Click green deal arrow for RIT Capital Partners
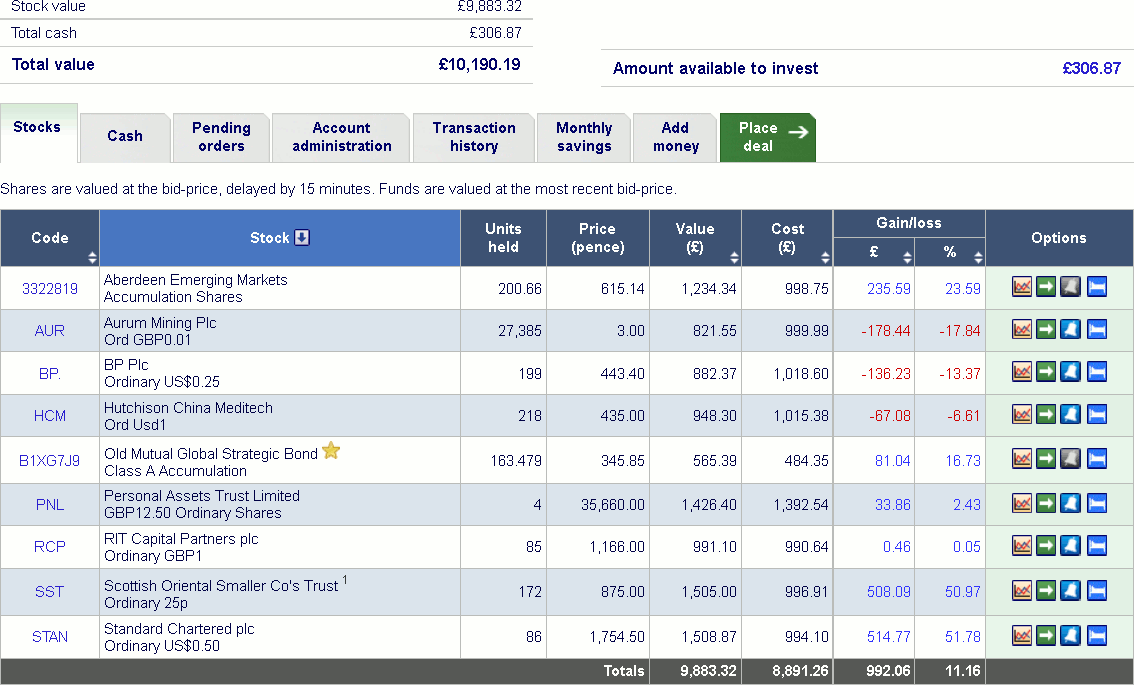This screenshot has width=1134, height=685. [1046, 545]
